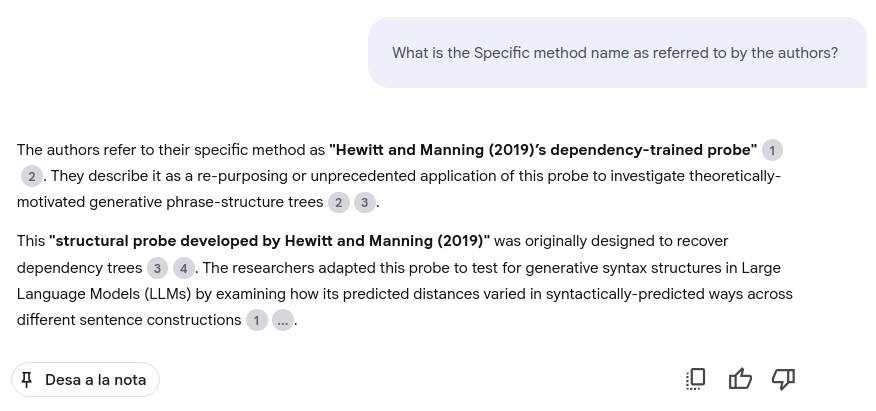The width and height of the screenshot is (876, 411).
Task: Open citation 2 before "They describe it"
Action: pos(32,177)
